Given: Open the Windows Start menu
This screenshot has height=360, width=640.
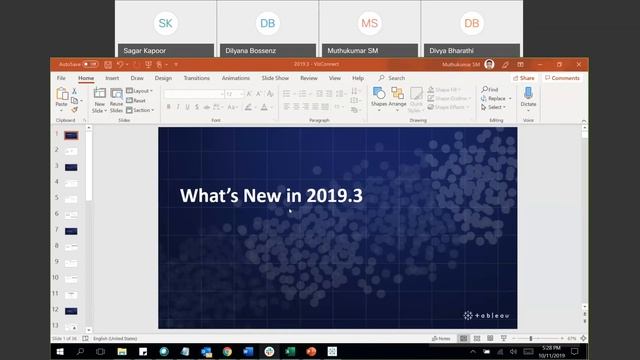Looking at the screenshot, I should pos(60,351).
